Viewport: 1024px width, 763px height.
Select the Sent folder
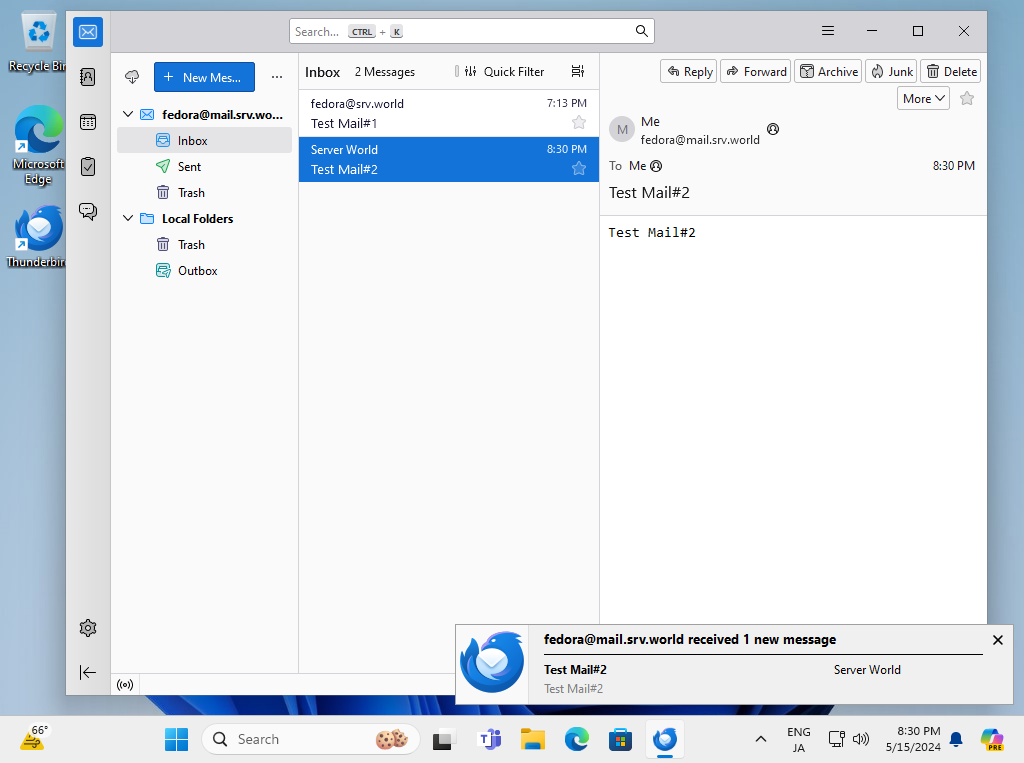pyautogui.click(x=189, y=167)
